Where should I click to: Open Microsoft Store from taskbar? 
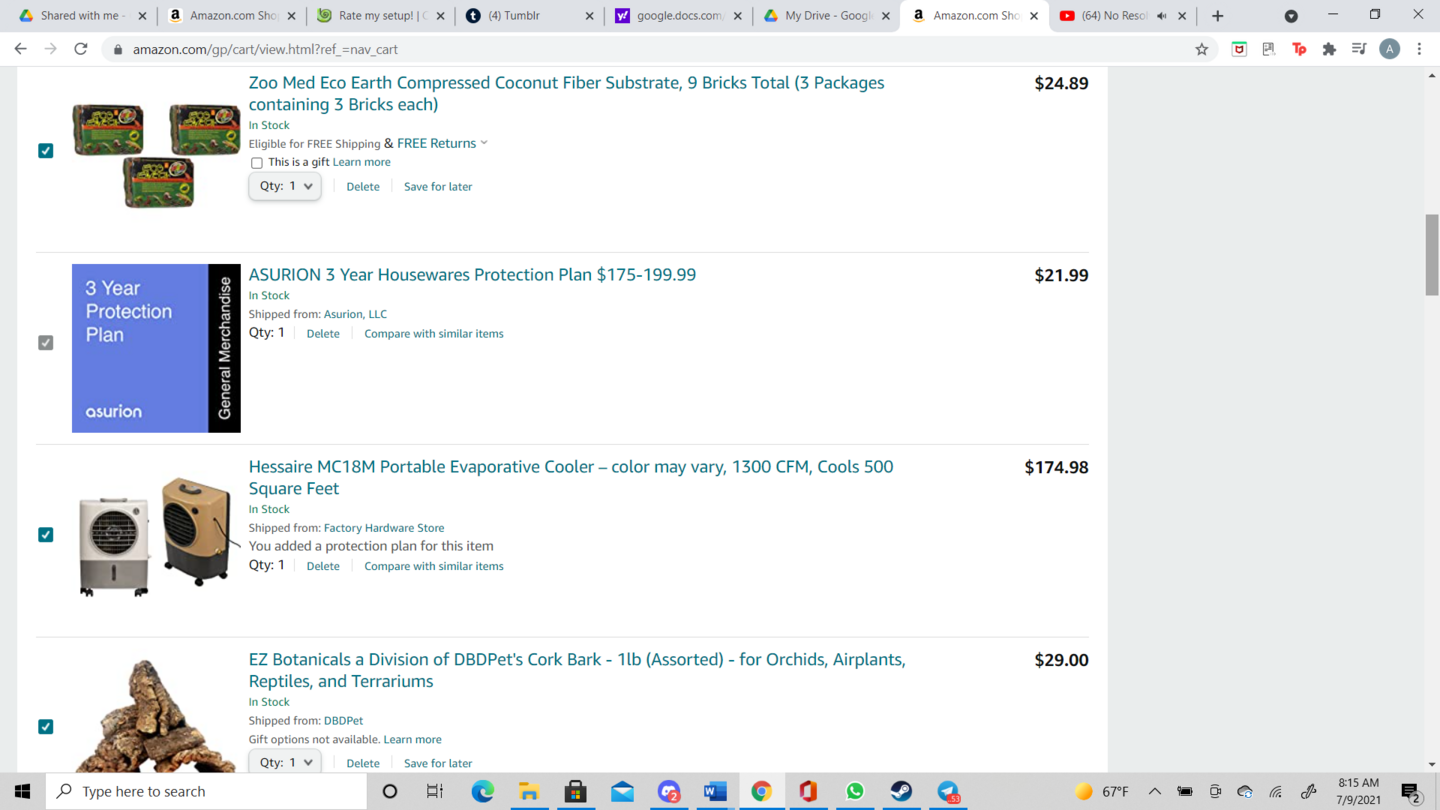[x=575, y=791]
